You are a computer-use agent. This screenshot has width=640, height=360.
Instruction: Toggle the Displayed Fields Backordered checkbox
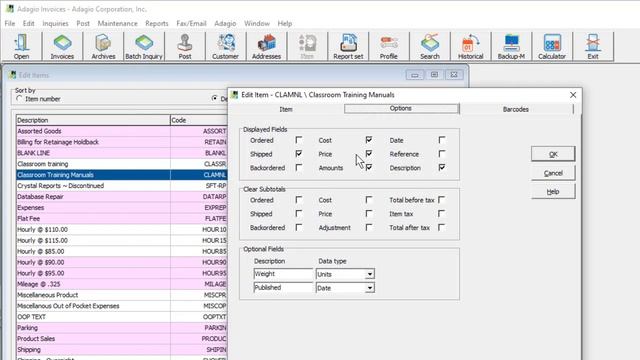299,167
